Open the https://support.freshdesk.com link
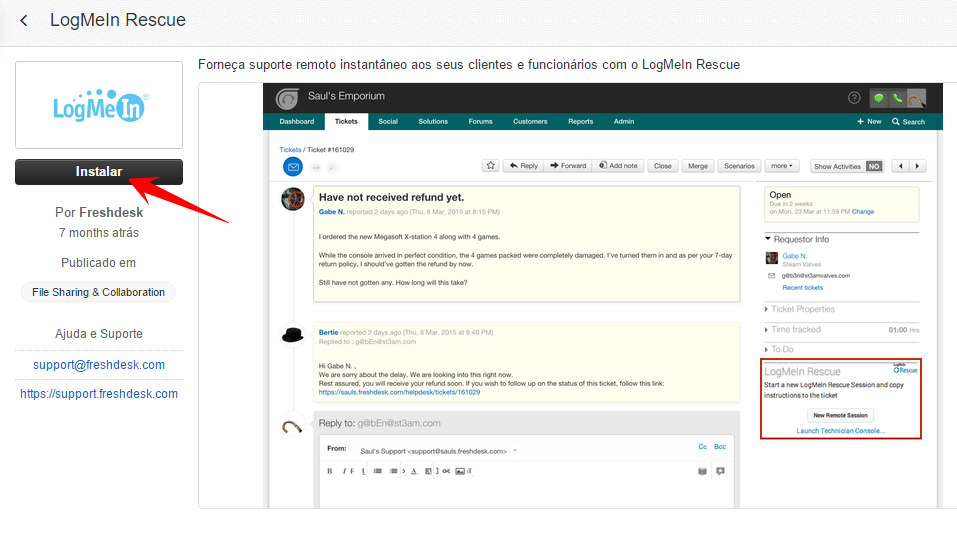957x554 pixels. click(99, 394)
